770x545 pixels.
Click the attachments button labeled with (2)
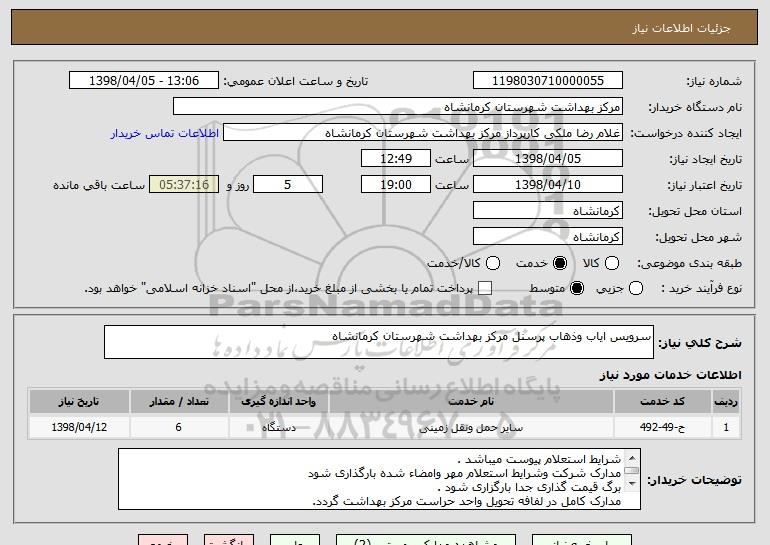[426, 540]
